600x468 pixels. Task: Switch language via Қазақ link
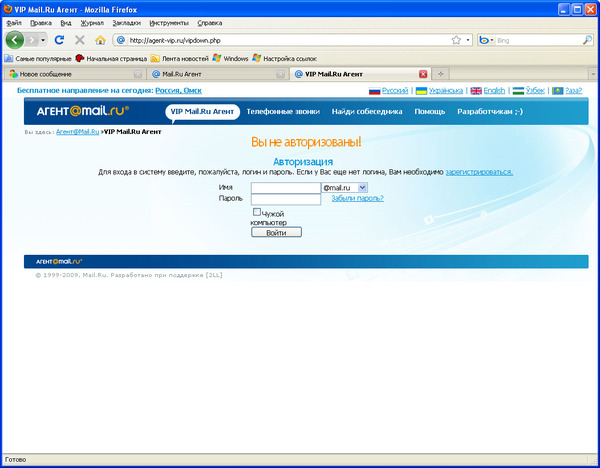(574, 91)
